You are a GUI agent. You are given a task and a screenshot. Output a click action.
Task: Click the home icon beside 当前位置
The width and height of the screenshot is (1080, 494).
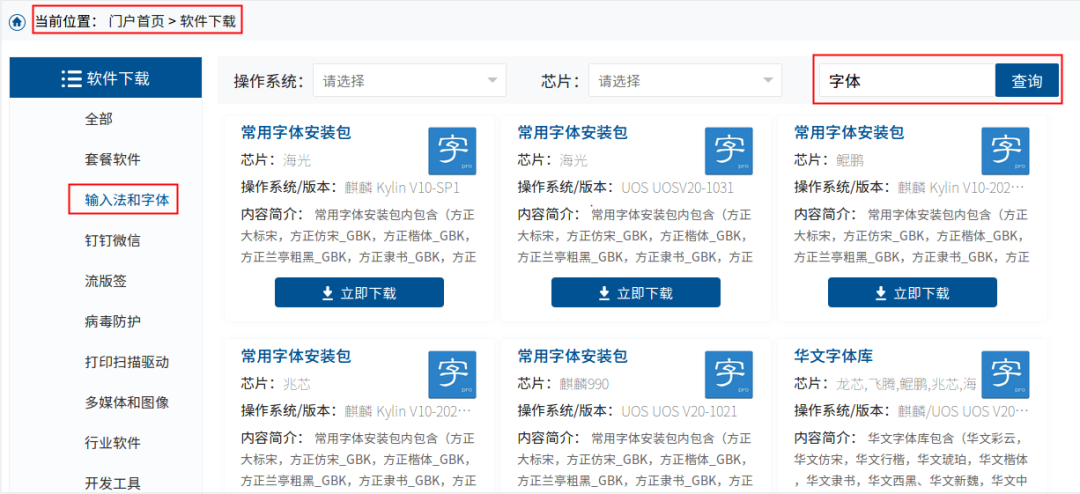click(x=17, y=22)
